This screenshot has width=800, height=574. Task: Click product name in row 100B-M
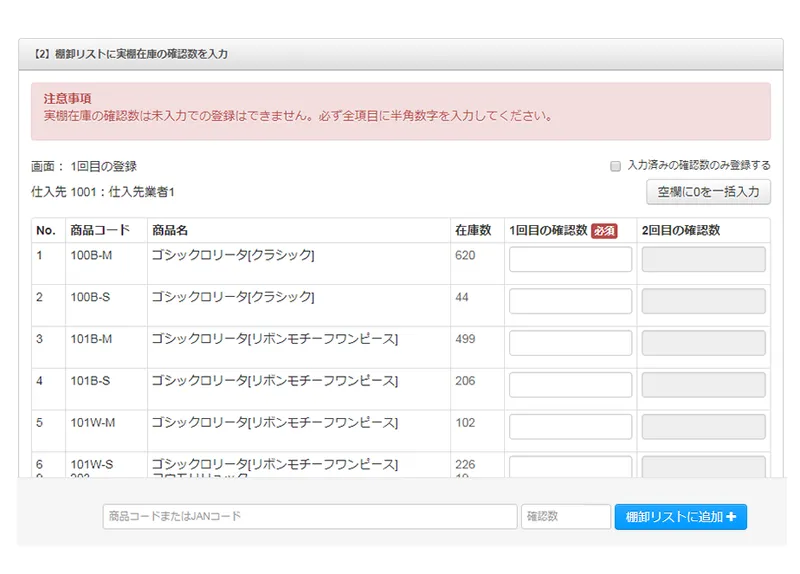tap(233, 255)
